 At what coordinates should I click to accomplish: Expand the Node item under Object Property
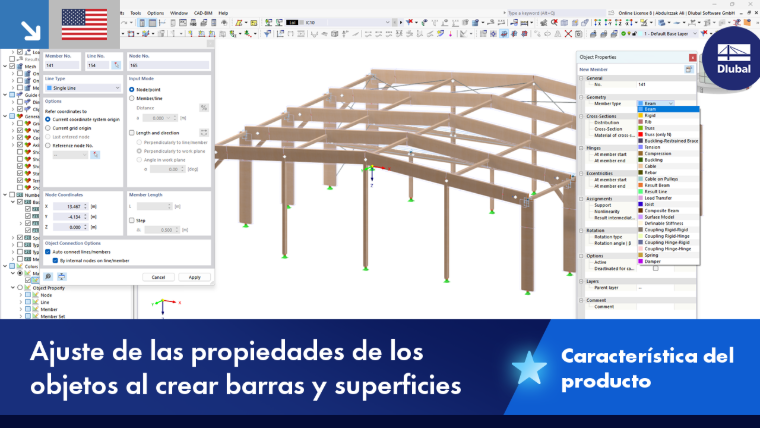pyautogui.click(x=20, y=295)
